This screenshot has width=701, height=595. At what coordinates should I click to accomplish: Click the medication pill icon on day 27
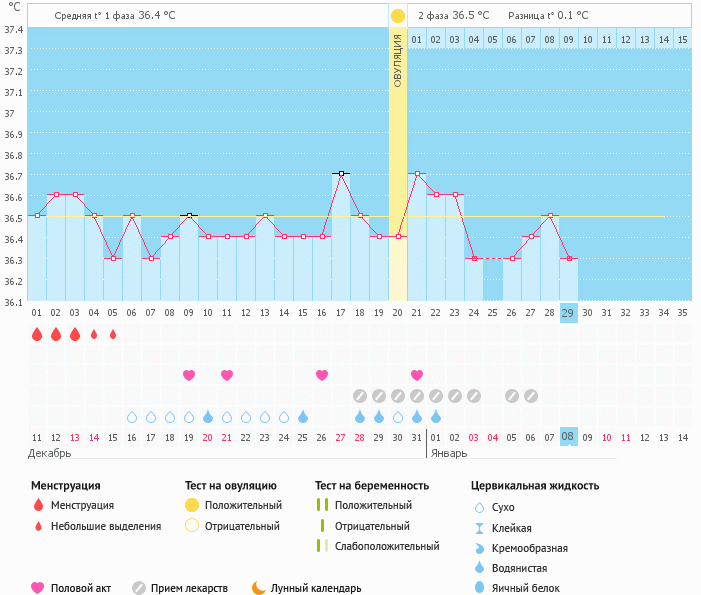click(531, 396)
